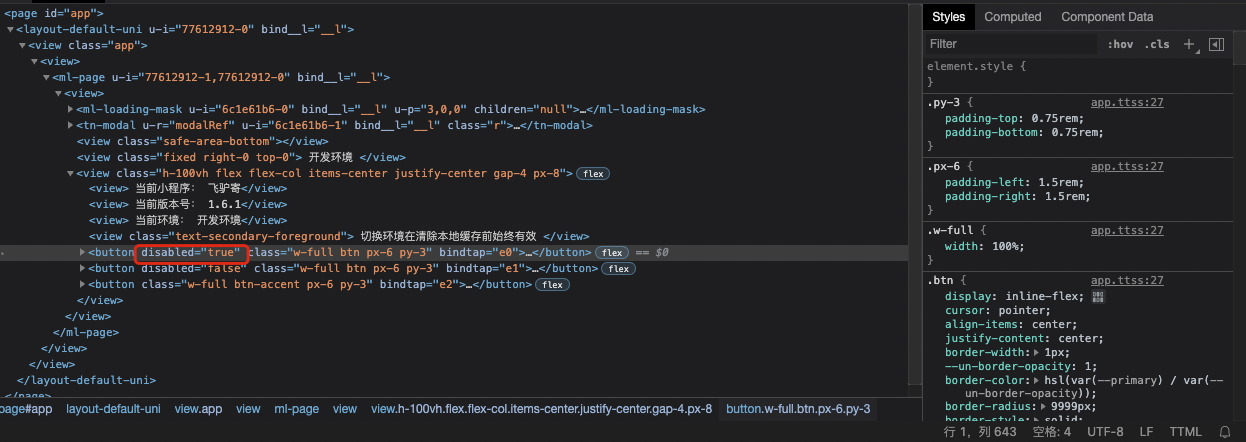Screen dimensions: 1246x442
Task: Toggle the .cls class editor
Action: pos(1158,44)
